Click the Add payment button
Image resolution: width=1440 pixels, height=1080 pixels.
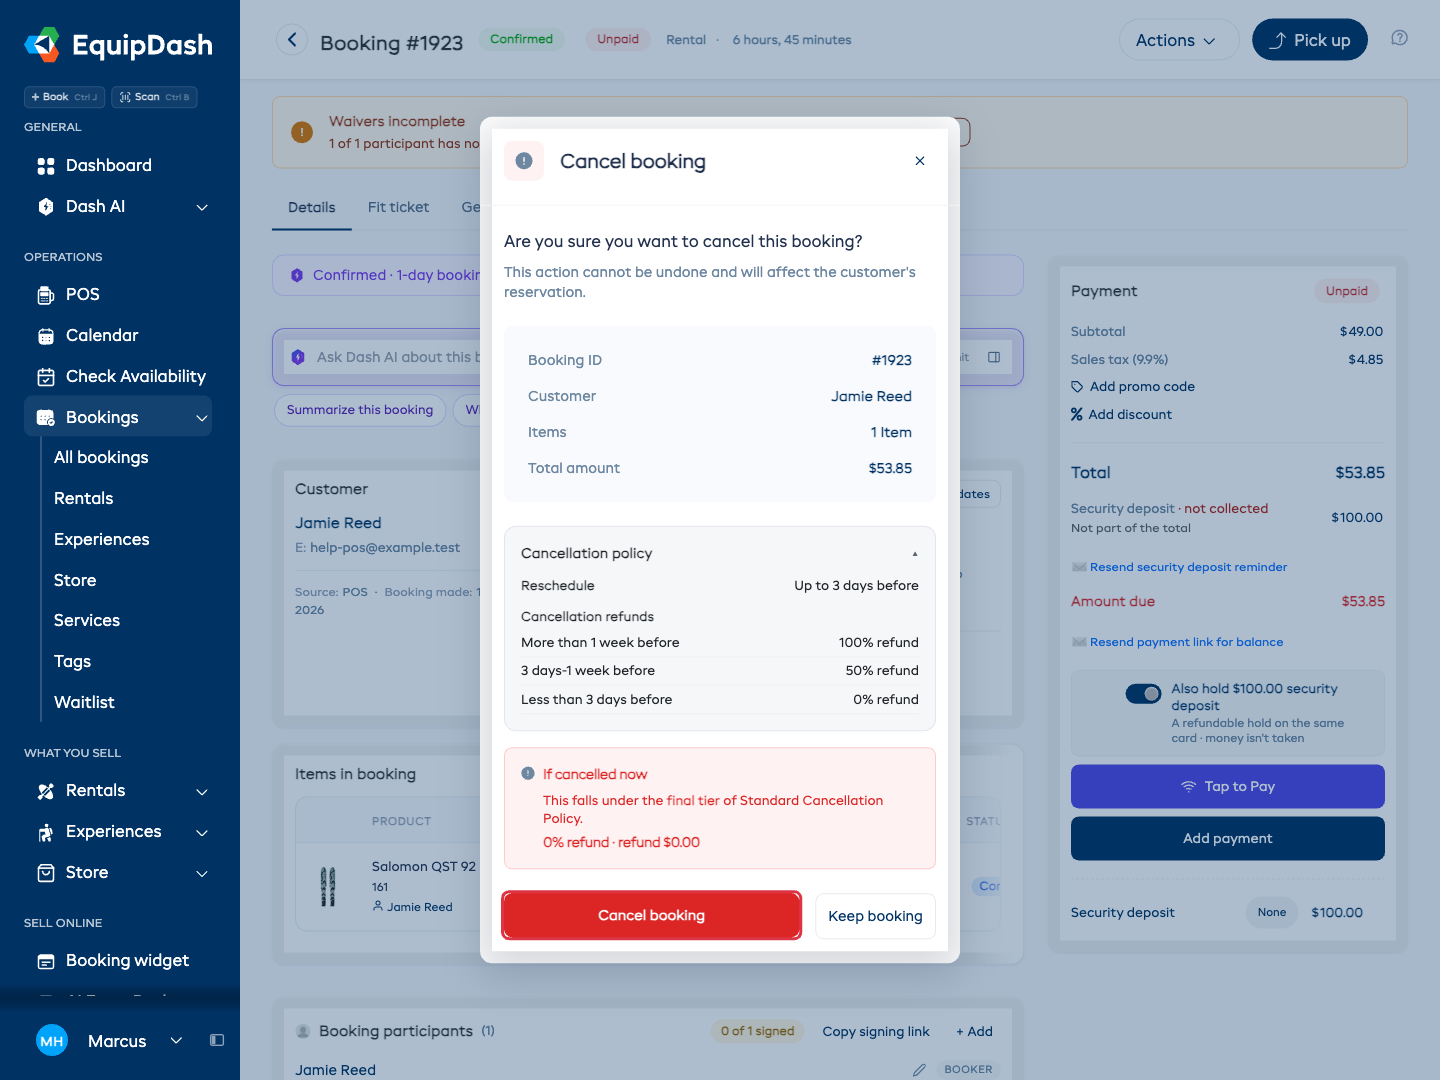click(x=1228, y=838)
